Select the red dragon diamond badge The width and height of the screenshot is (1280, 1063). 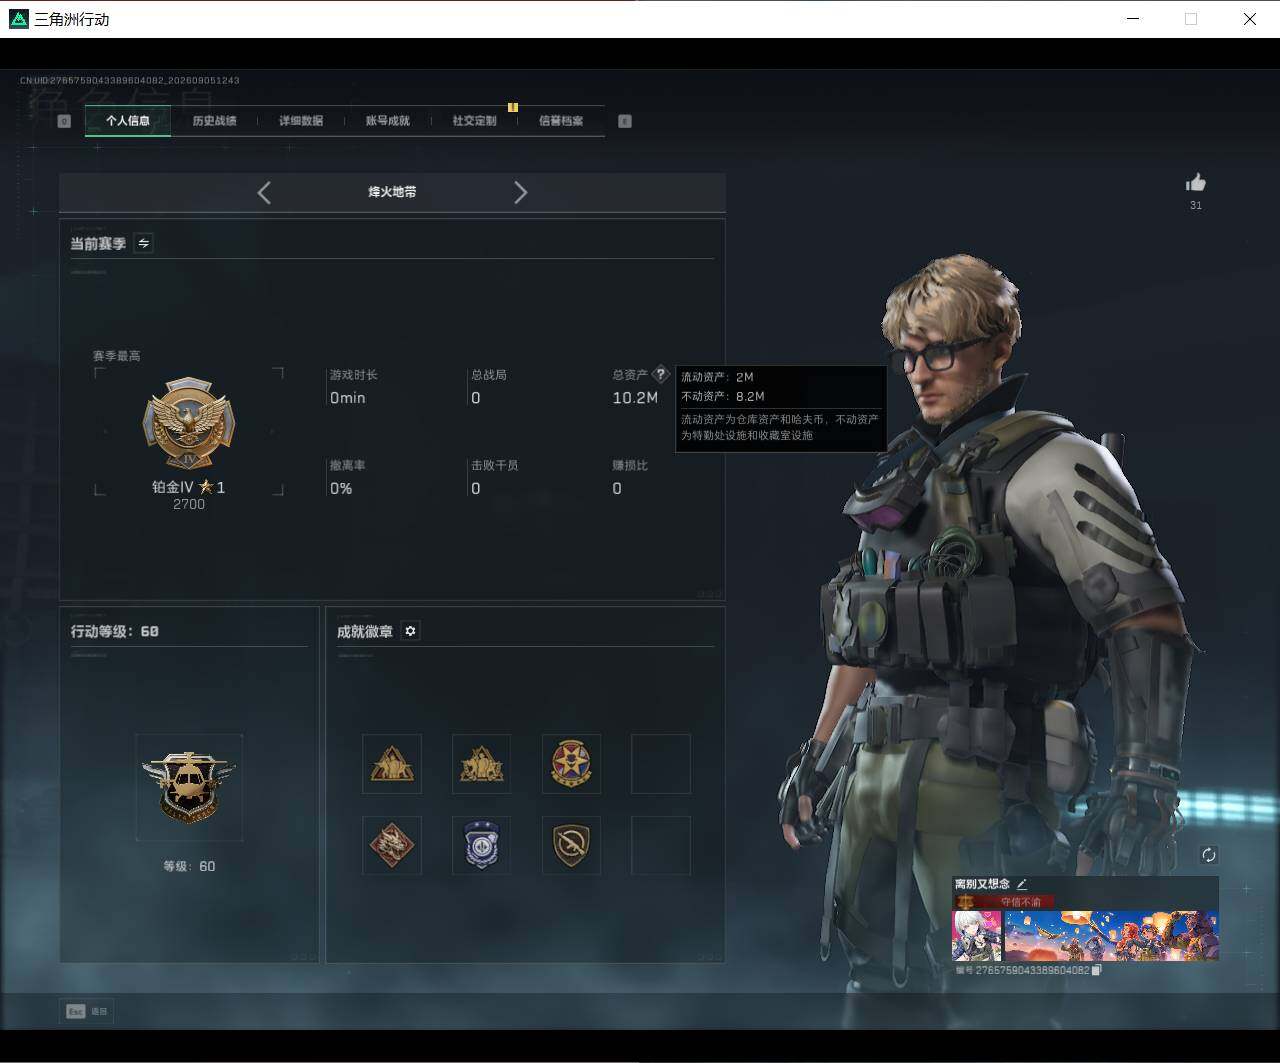pyautogui.click(x=392, y=846)
